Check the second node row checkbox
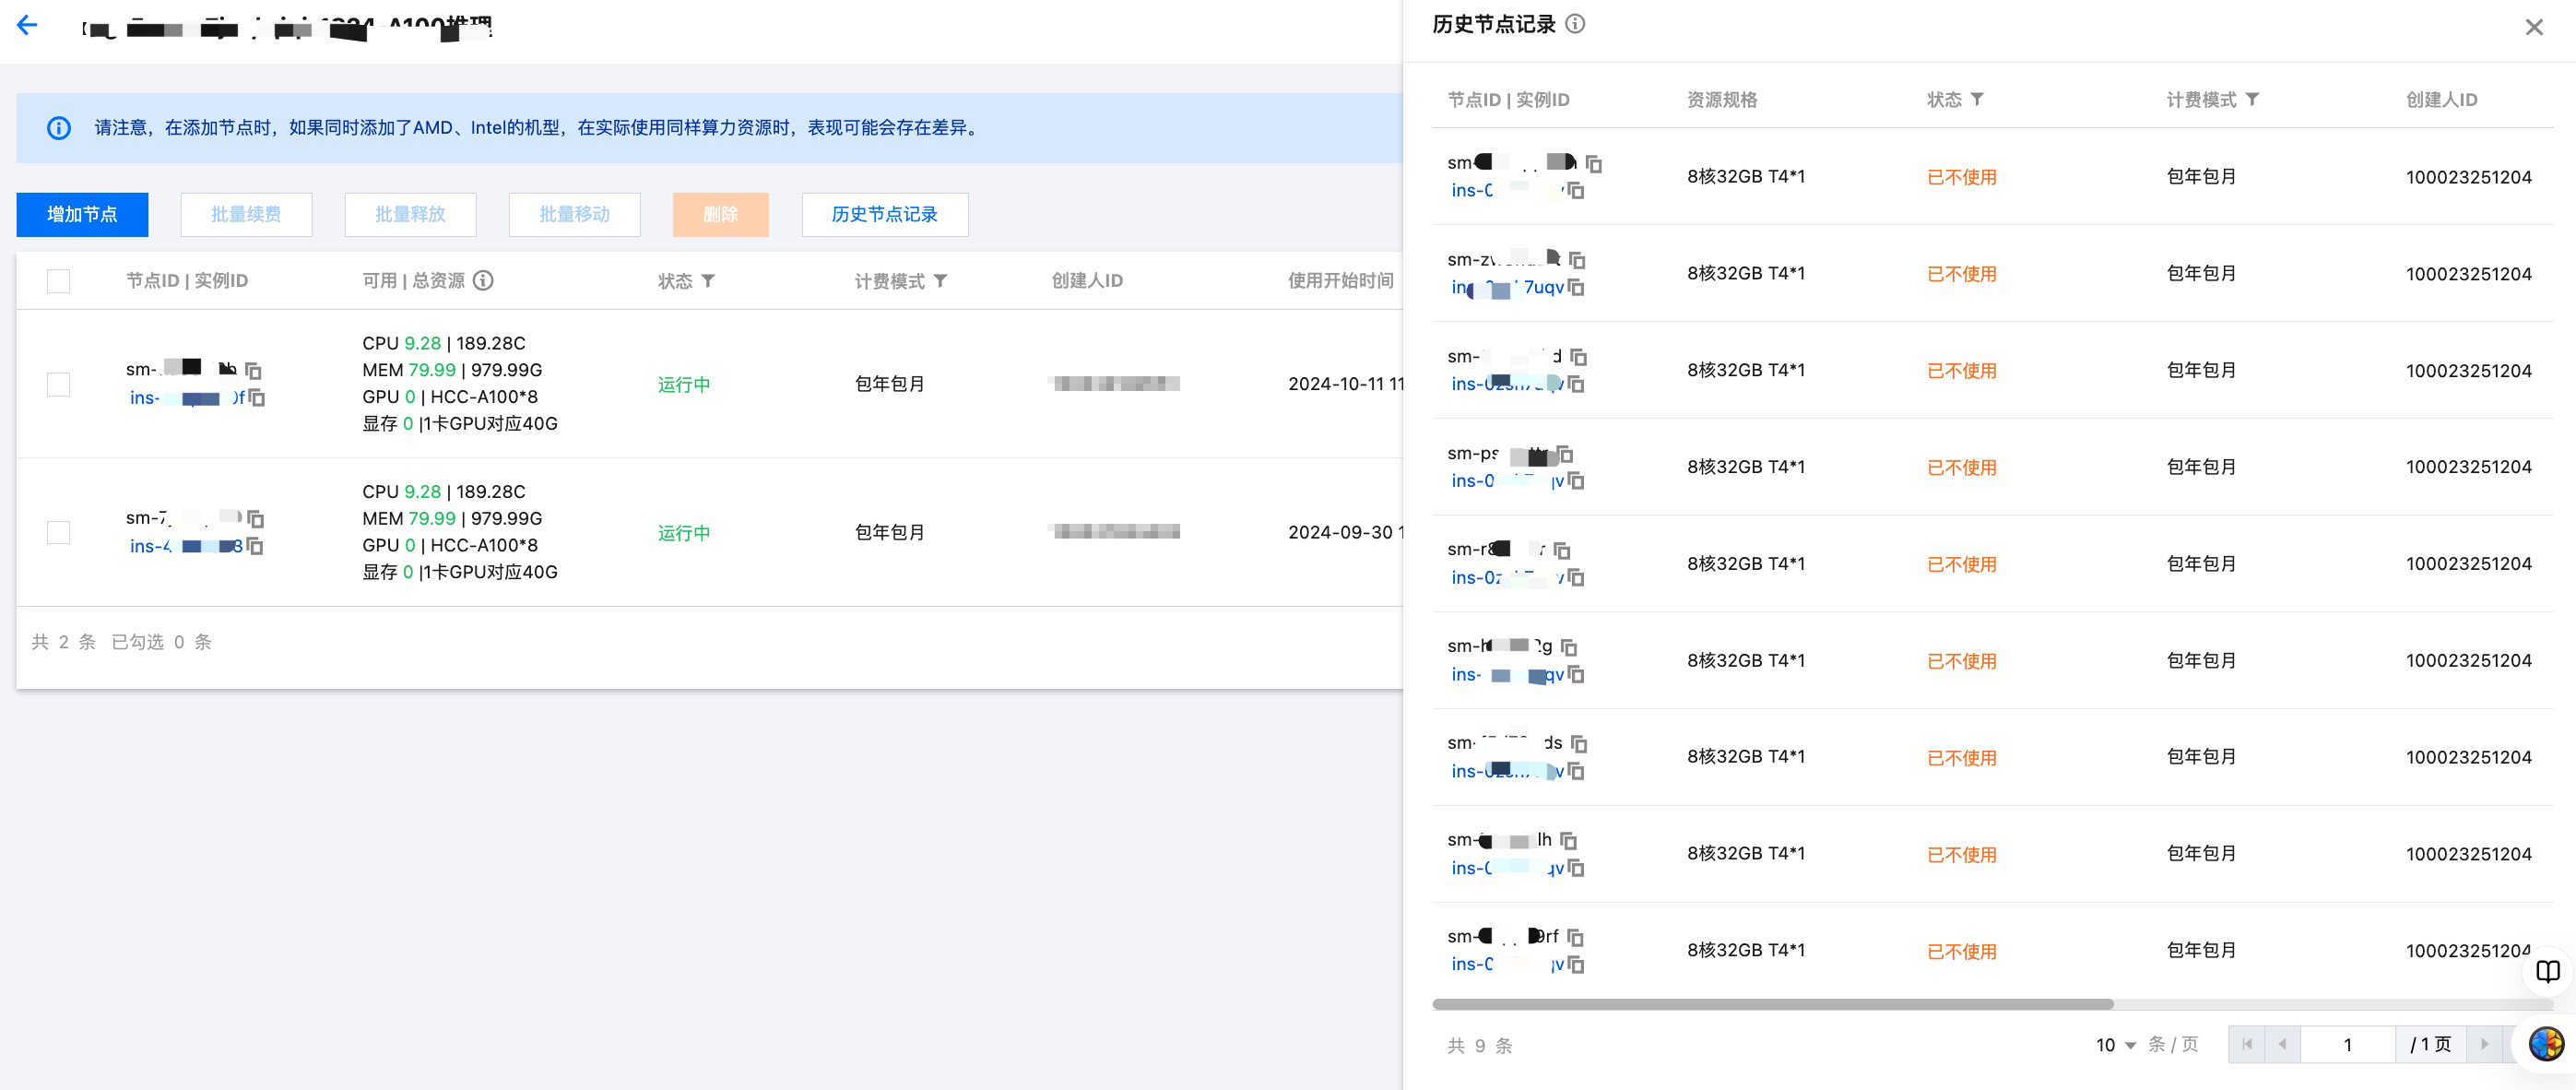The image size is (2576, 1090). [59, 532]
